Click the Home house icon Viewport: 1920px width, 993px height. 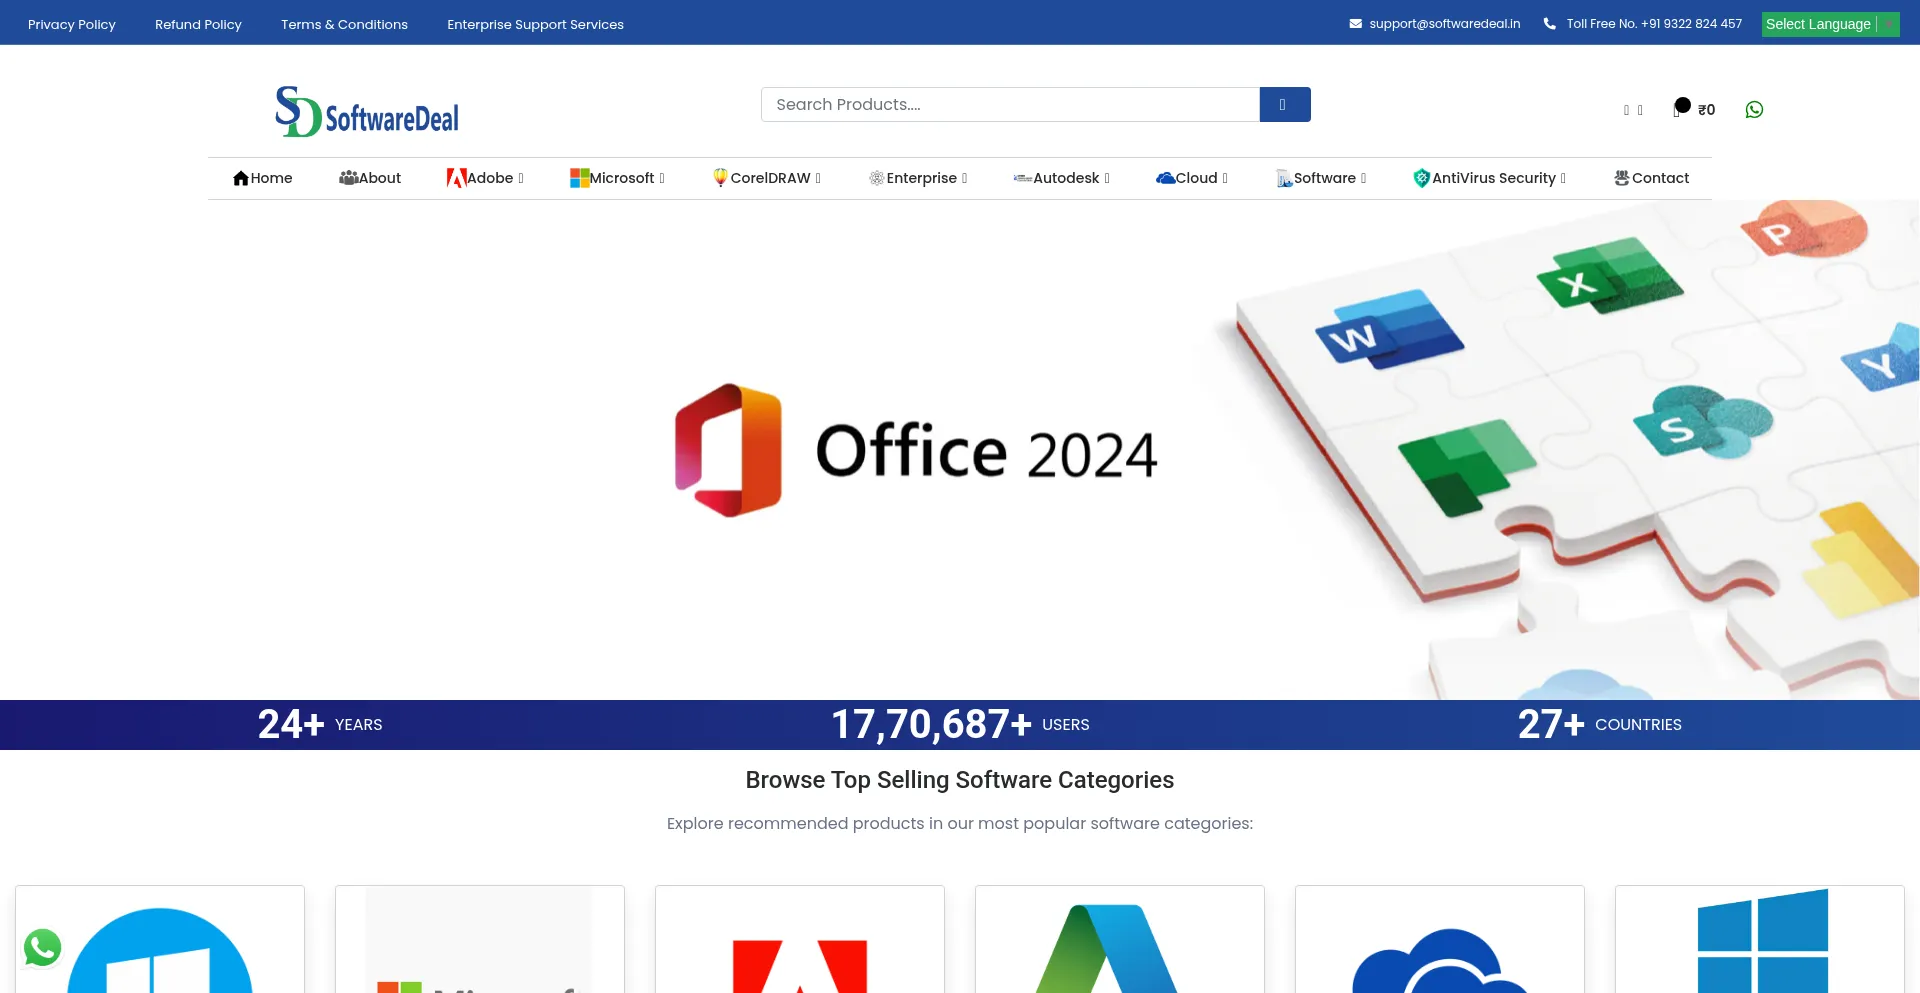pyautogui.click(x=241, y=178)
